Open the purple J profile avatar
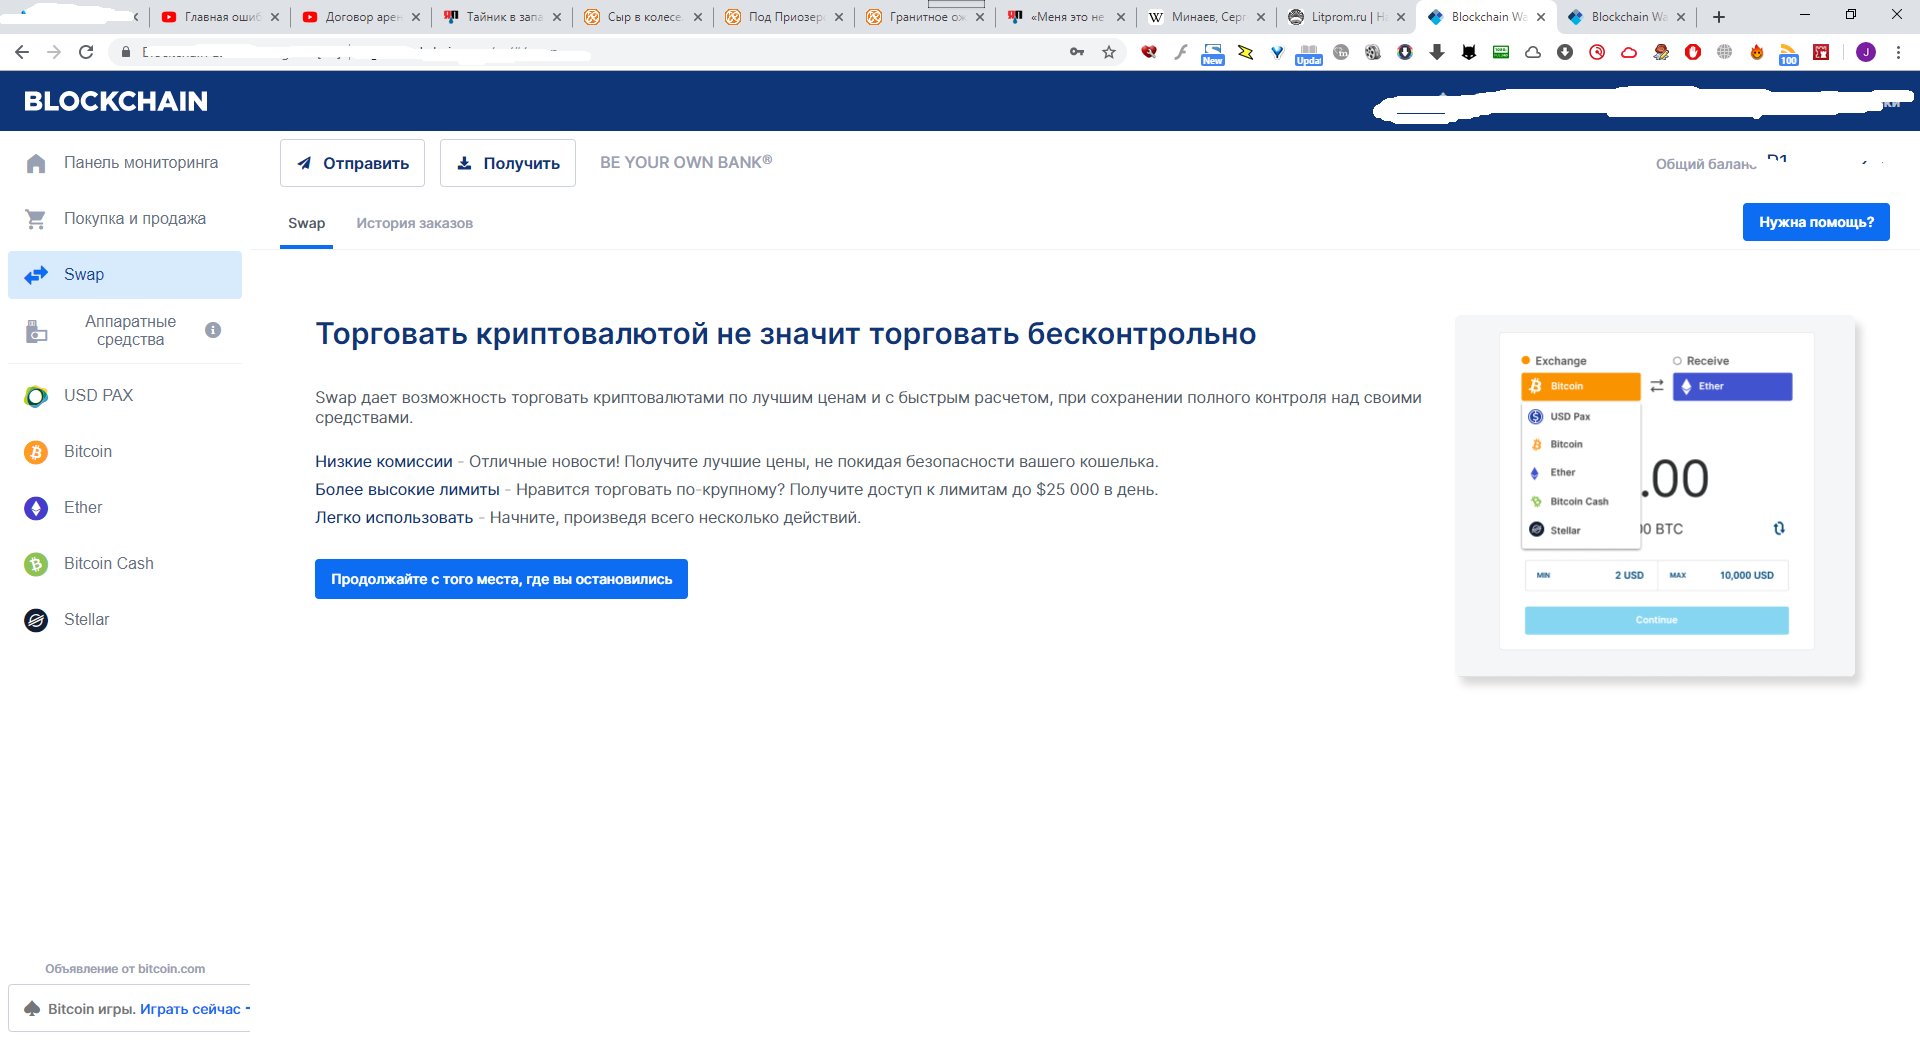Screen dimensions: 1920x1040 tap(1866, 52)
